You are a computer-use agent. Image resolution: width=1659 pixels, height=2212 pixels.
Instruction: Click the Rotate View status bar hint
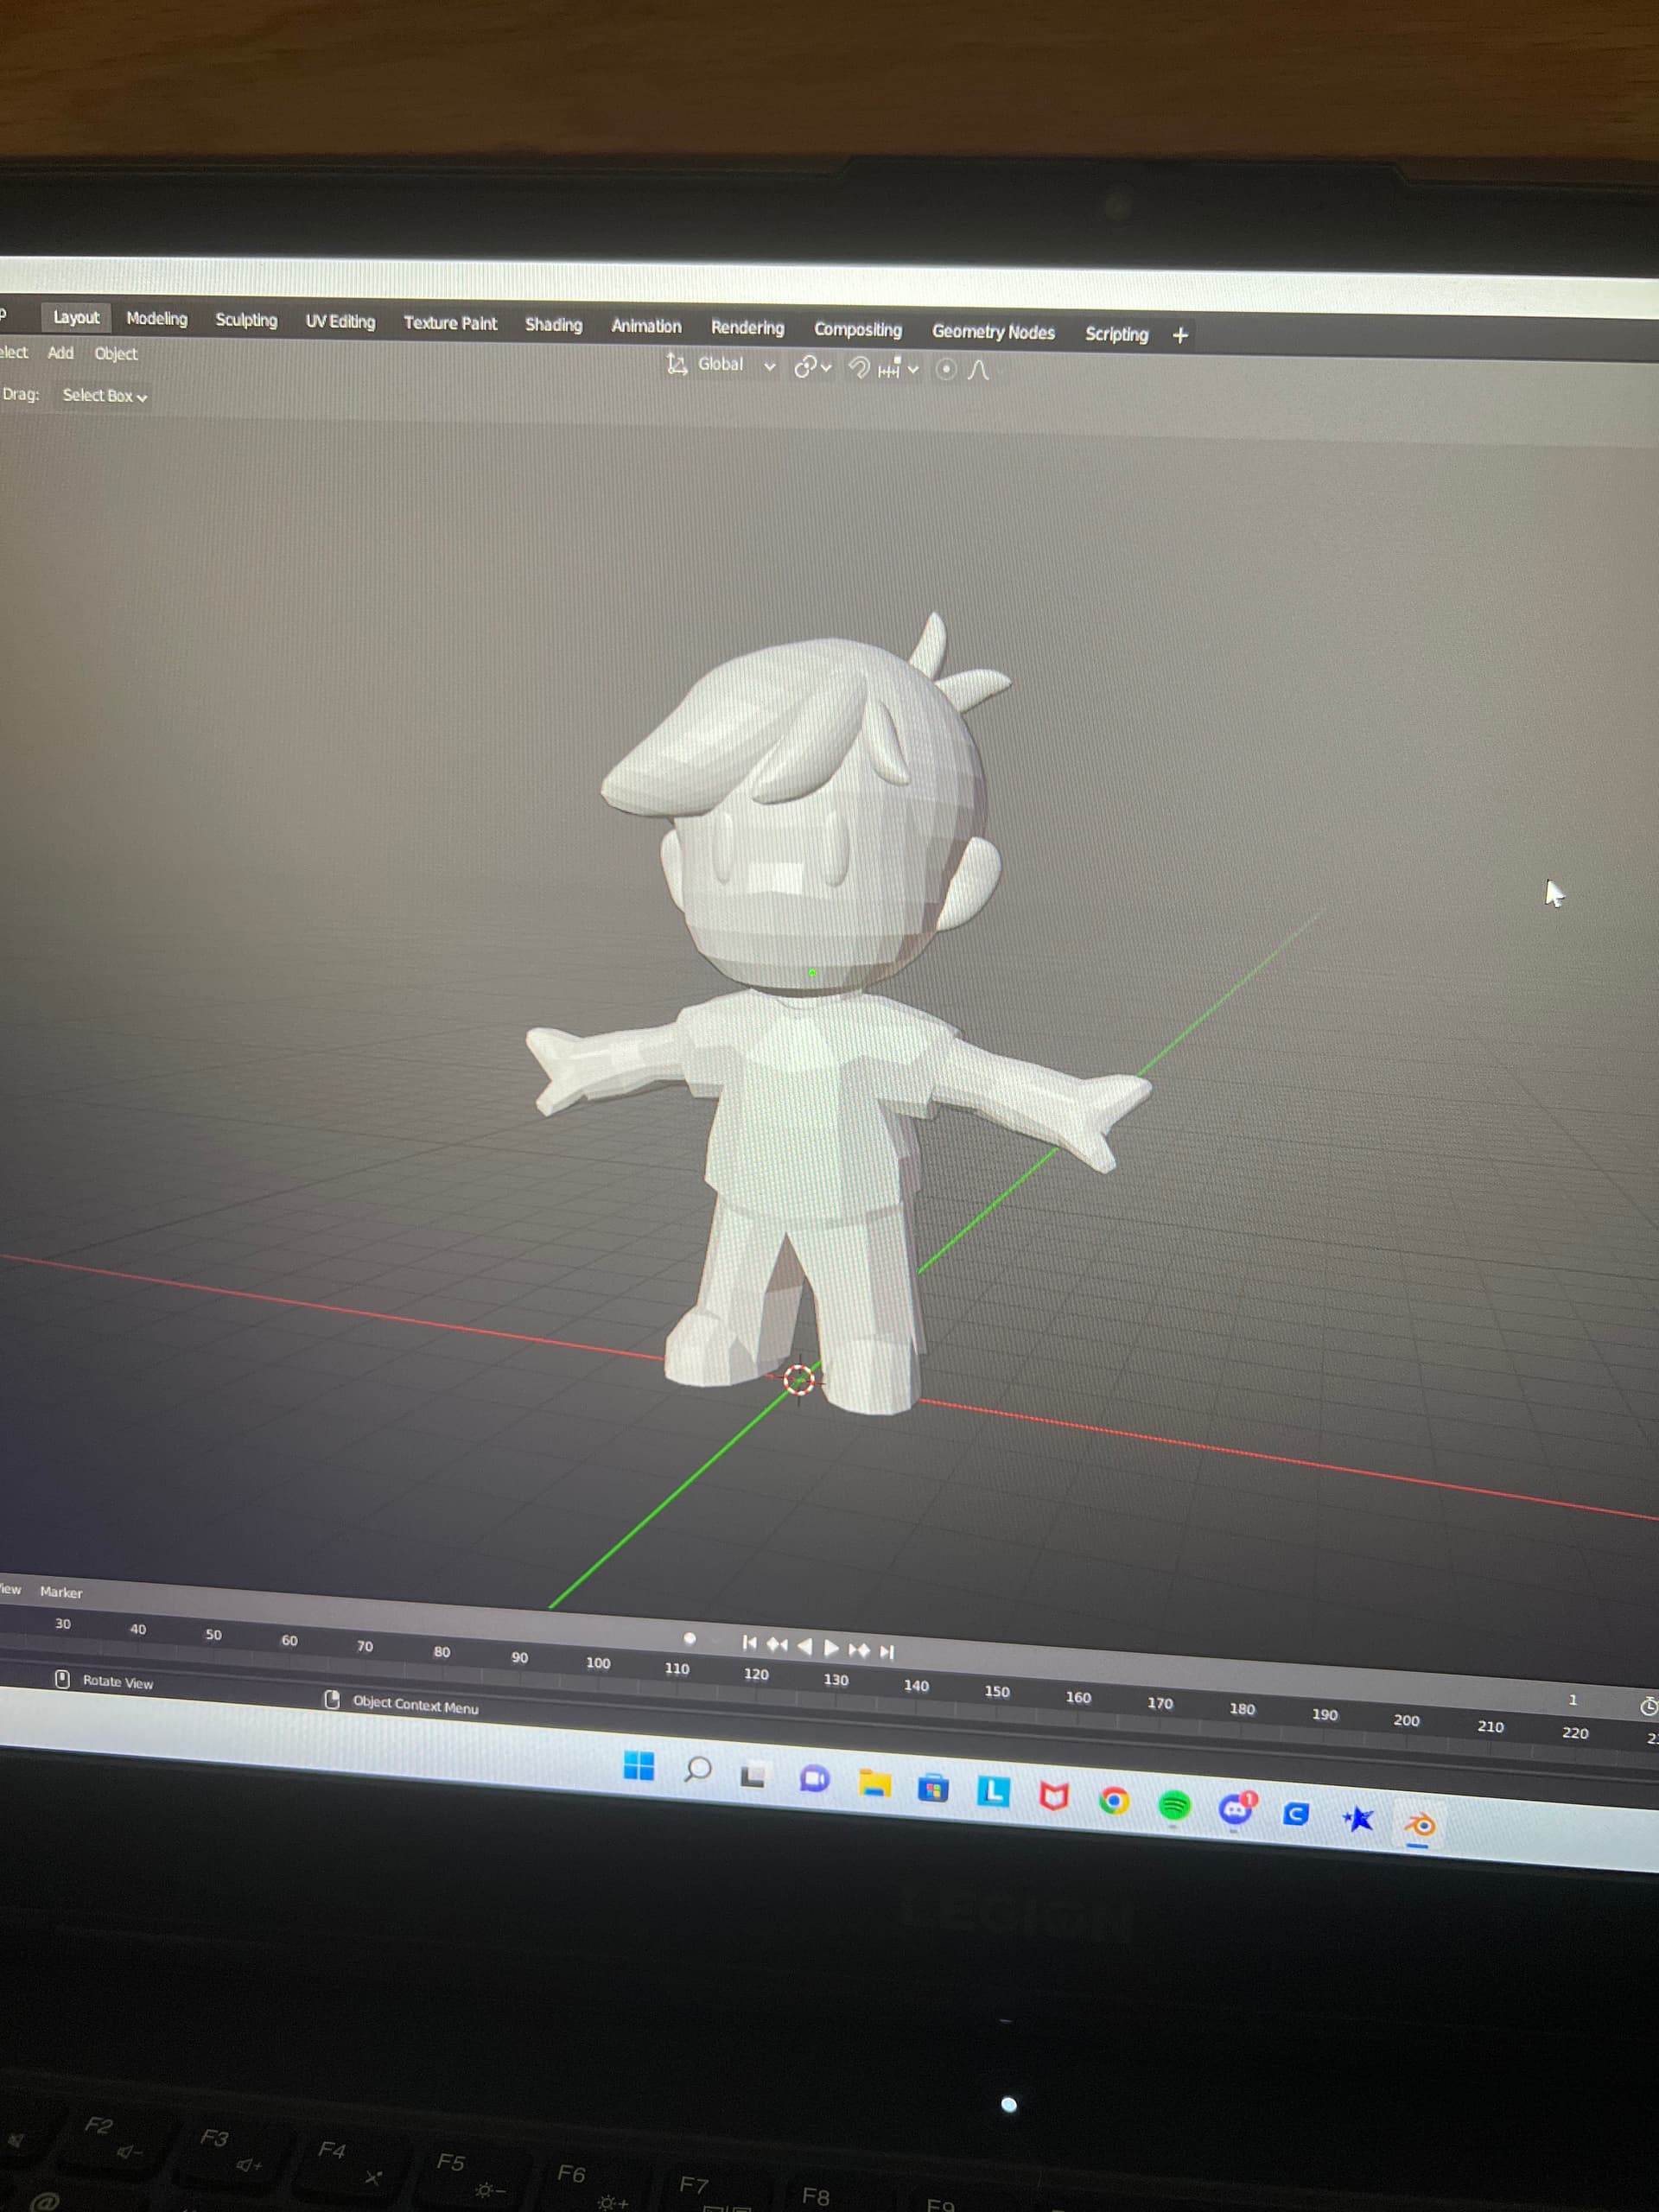(117, 1682)
